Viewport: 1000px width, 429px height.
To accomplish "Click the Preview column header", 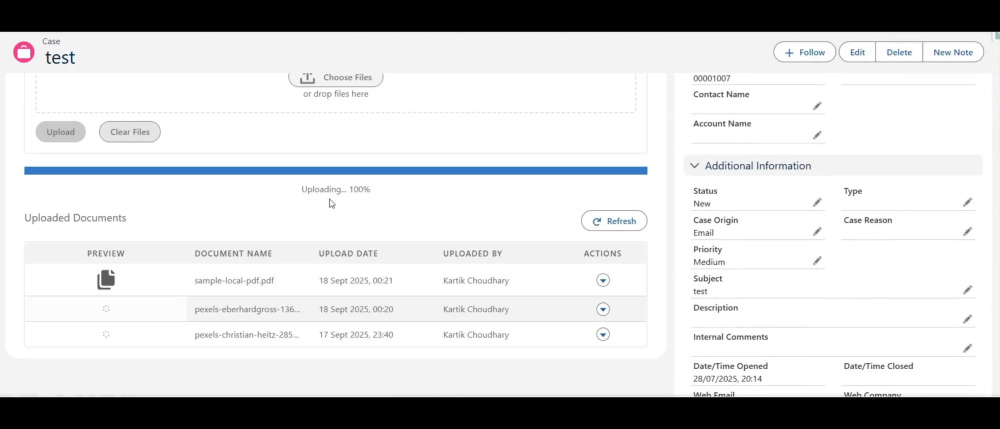I will pos(106,254).
